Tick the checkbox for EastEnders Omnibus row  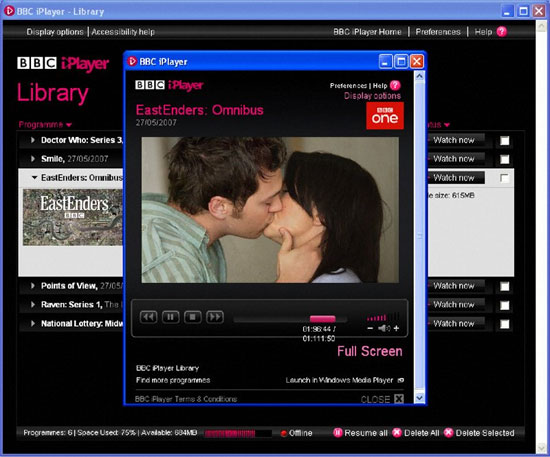[504, 178]
